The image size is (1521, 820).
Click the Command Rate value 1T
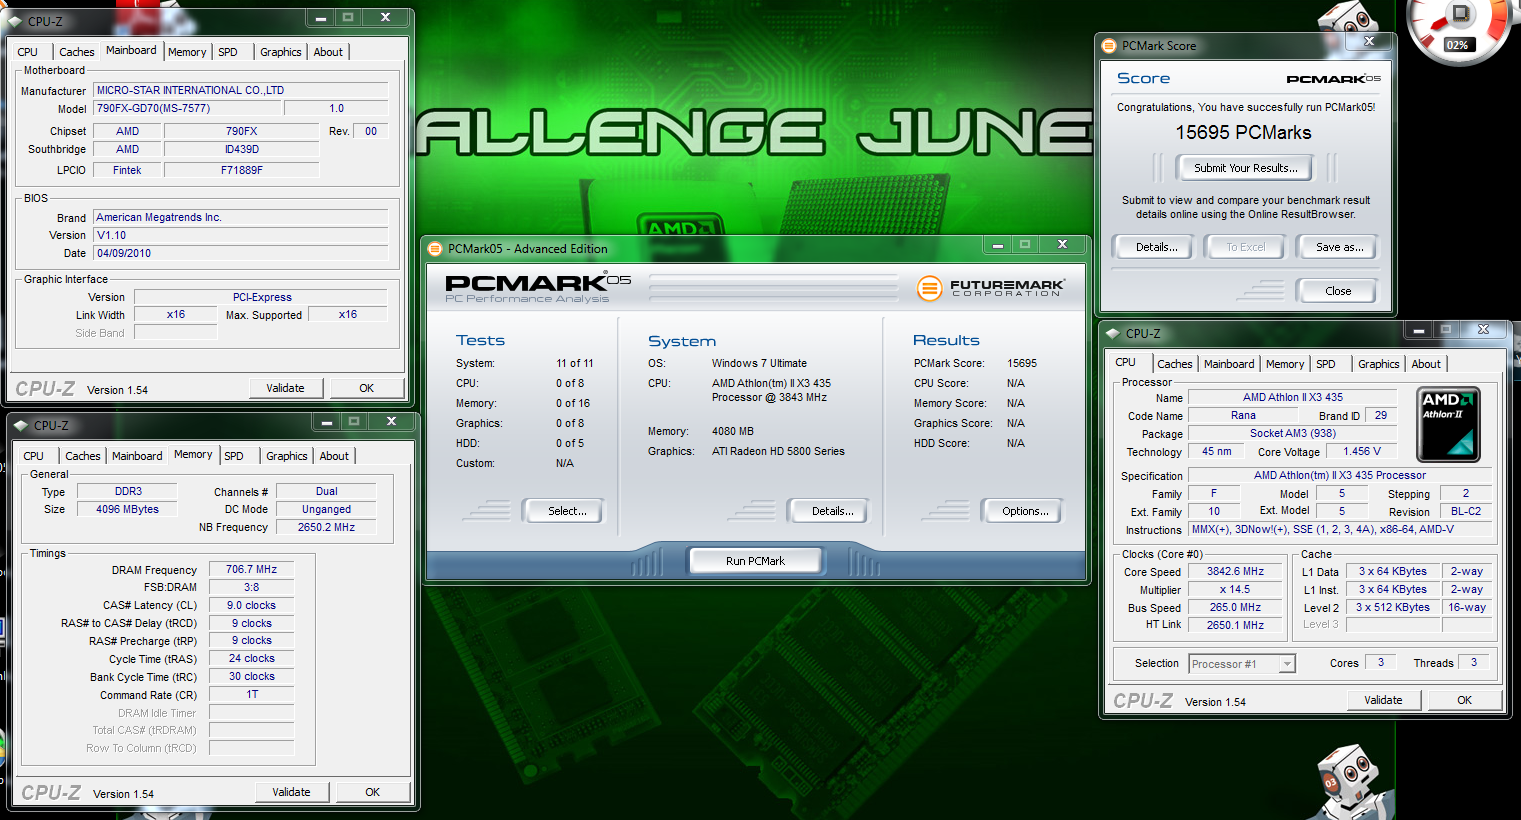tap(251, 694)
